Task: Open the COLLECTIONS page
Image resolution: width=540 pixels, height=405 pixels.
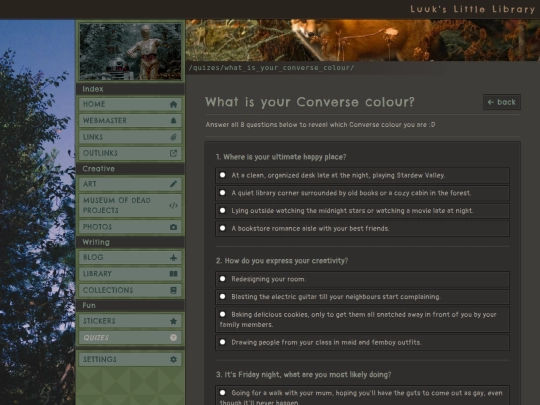Action: (x=130, y=290)
